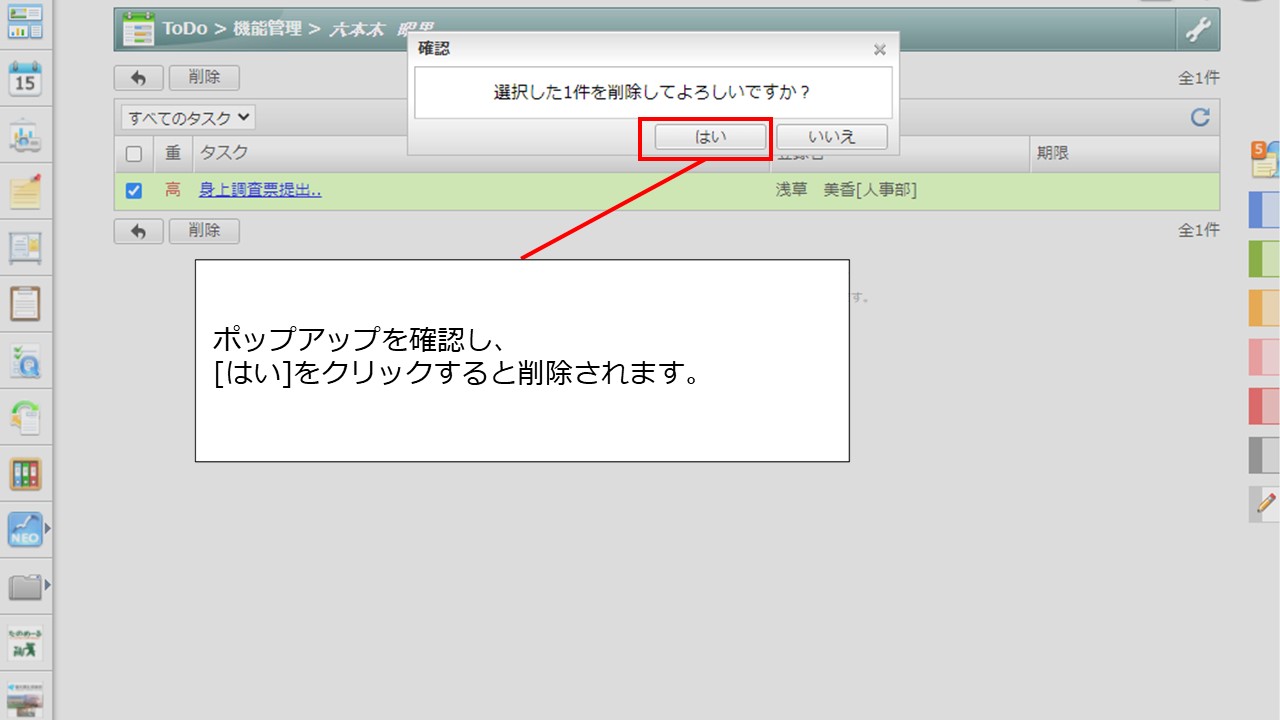Click the 高 priority value in the task row
This screenshot has width=1280, height=720.
(173, 190)
